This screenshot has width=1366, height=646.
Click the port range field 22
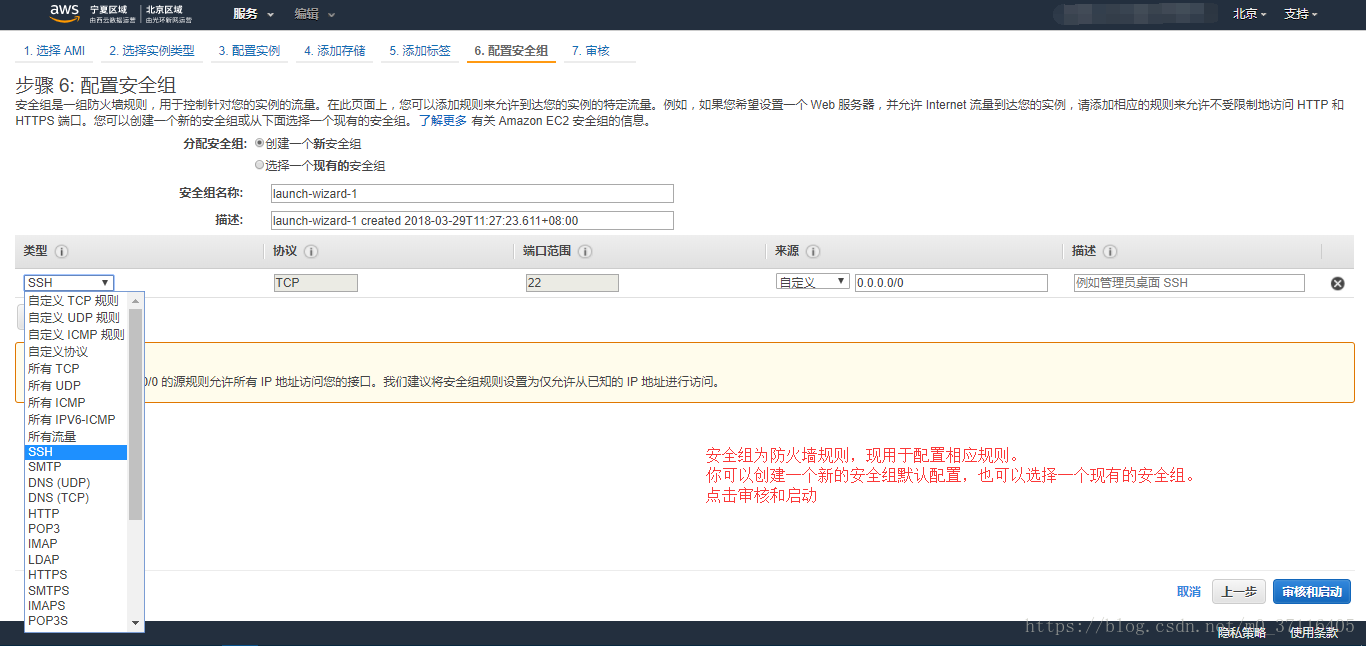click(x=572, y=283)
